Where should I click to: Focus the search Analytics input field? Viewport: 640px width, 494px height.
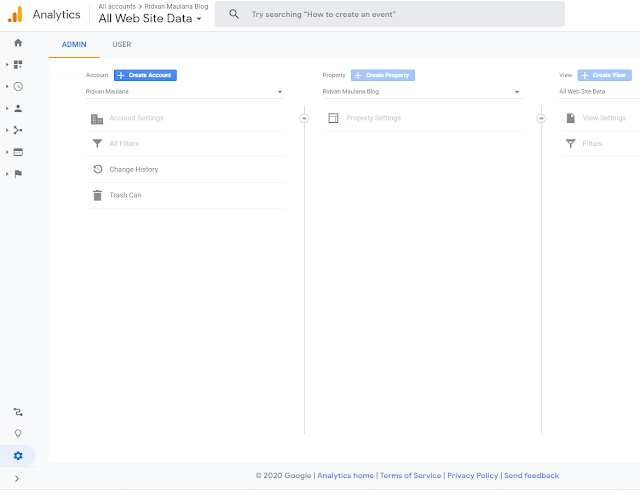click(390, 14)
